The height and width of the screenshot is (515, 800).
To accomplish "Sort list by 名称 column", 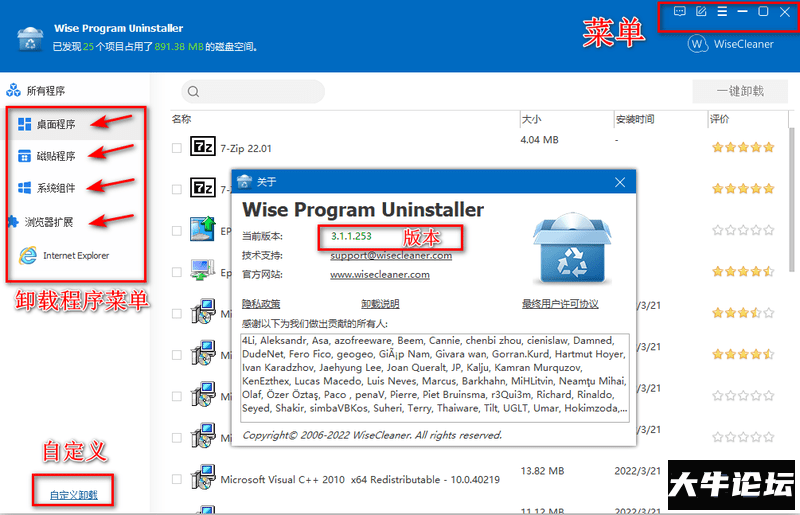I will (181, 119).
